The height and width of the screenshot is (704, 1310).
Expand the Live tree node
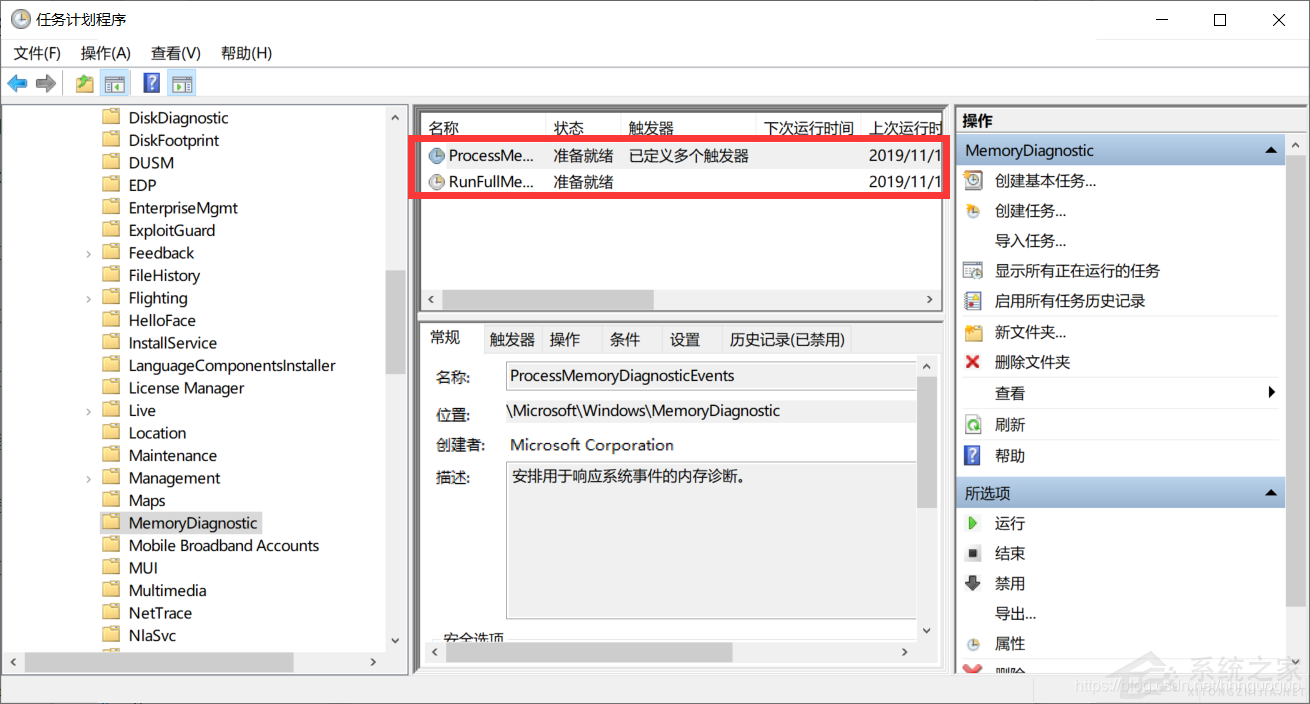[x=88, y=410]
